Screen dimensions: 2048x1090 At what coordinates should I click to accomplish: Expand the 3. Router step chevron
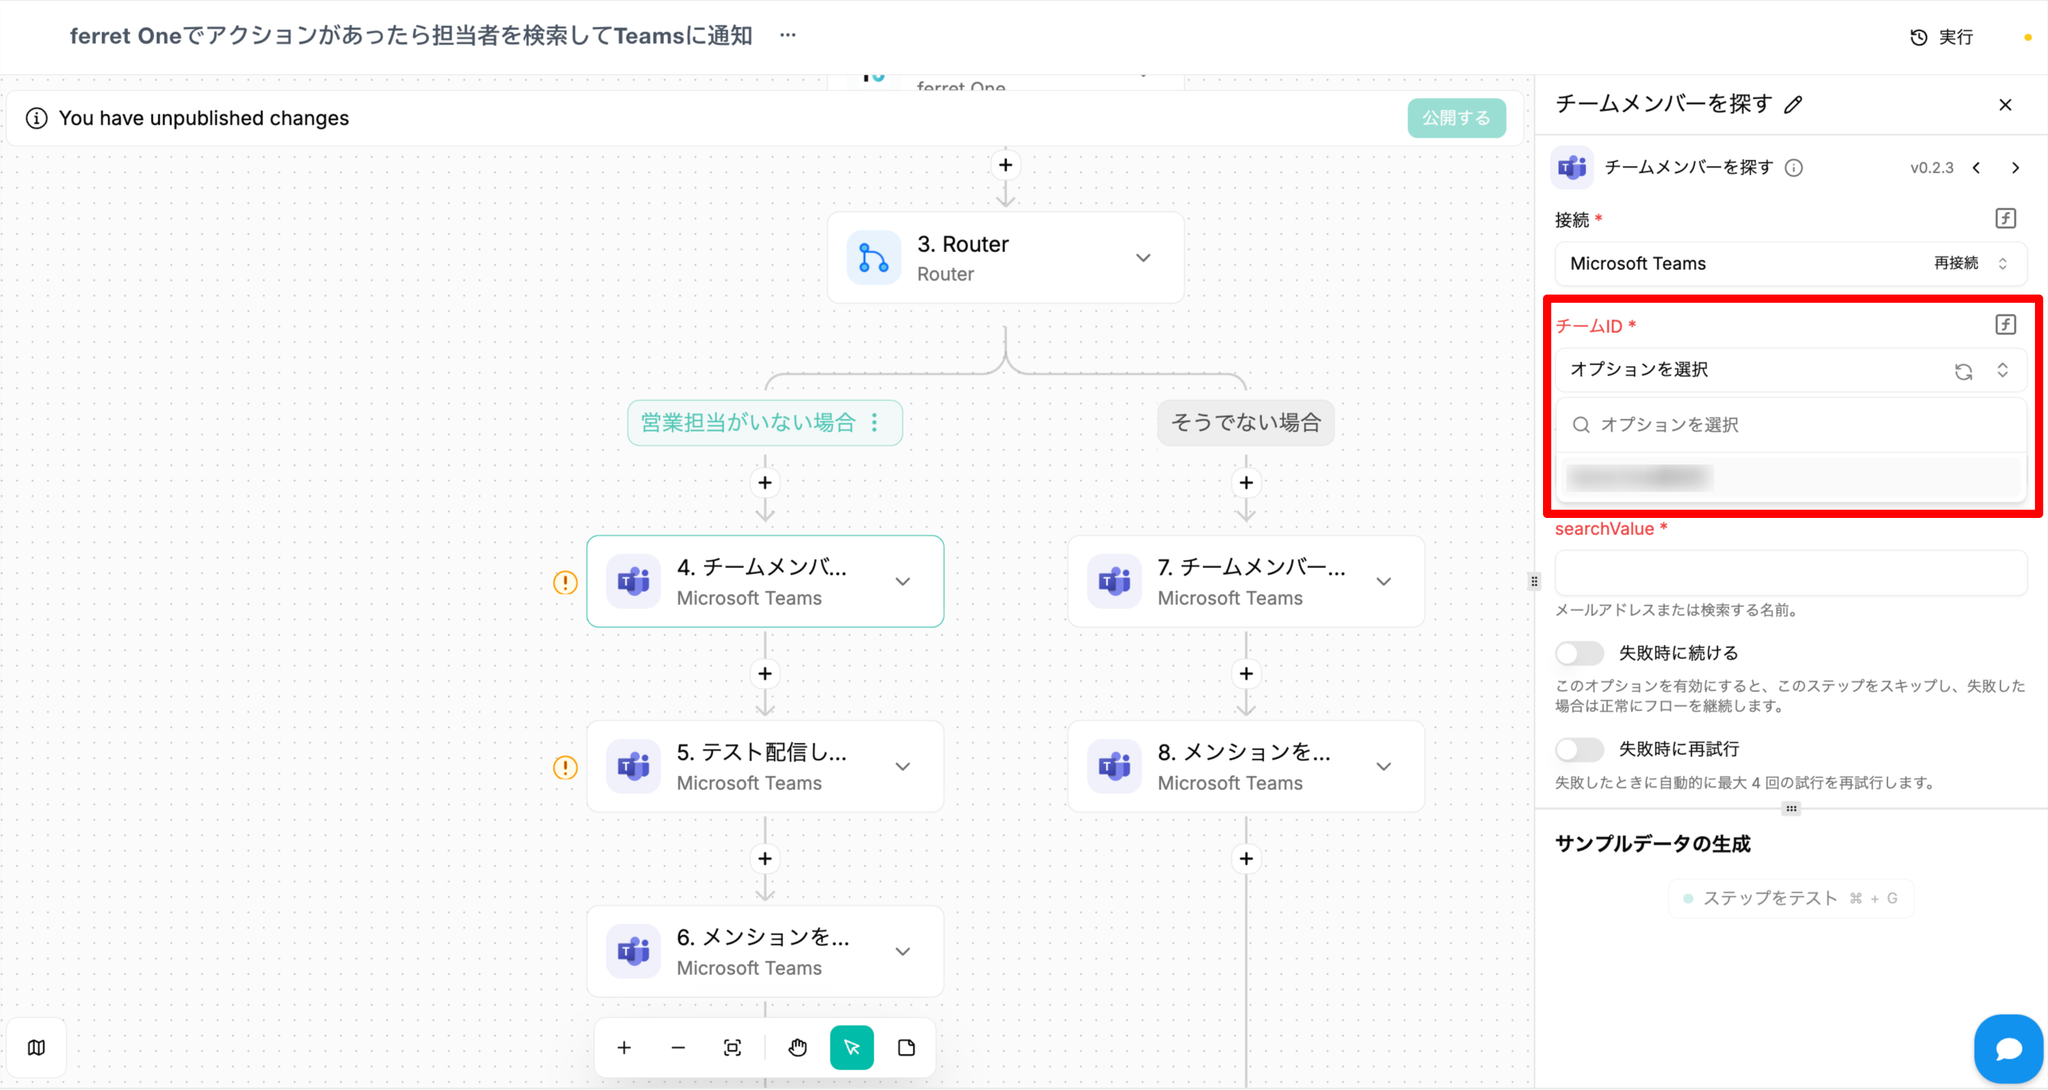pos(1143,258)
